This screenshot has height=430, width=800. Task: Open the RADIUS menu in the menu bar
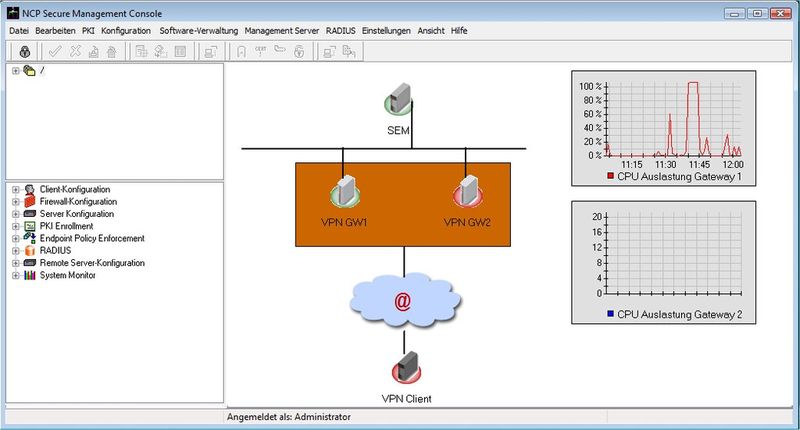point(340,31)
